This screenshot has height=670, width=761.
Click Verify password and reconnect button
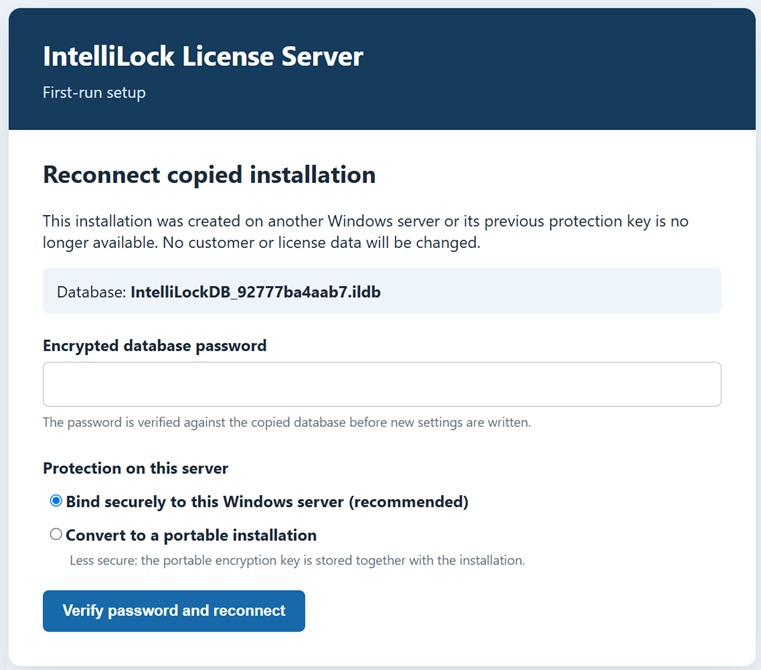tap(174, 611)
